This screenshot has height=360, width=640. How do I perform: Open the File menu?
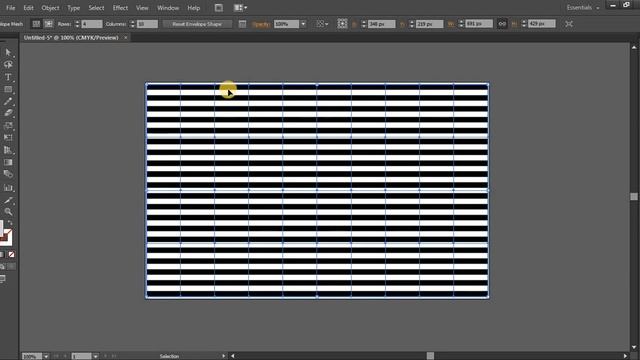click(10, 8)
